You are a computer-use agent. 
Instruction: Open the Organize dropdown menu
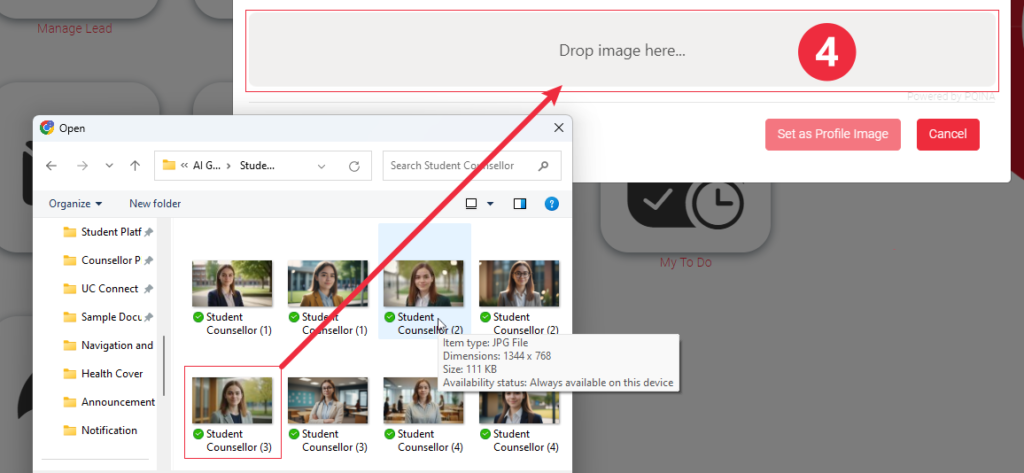(x=75, y=204)
